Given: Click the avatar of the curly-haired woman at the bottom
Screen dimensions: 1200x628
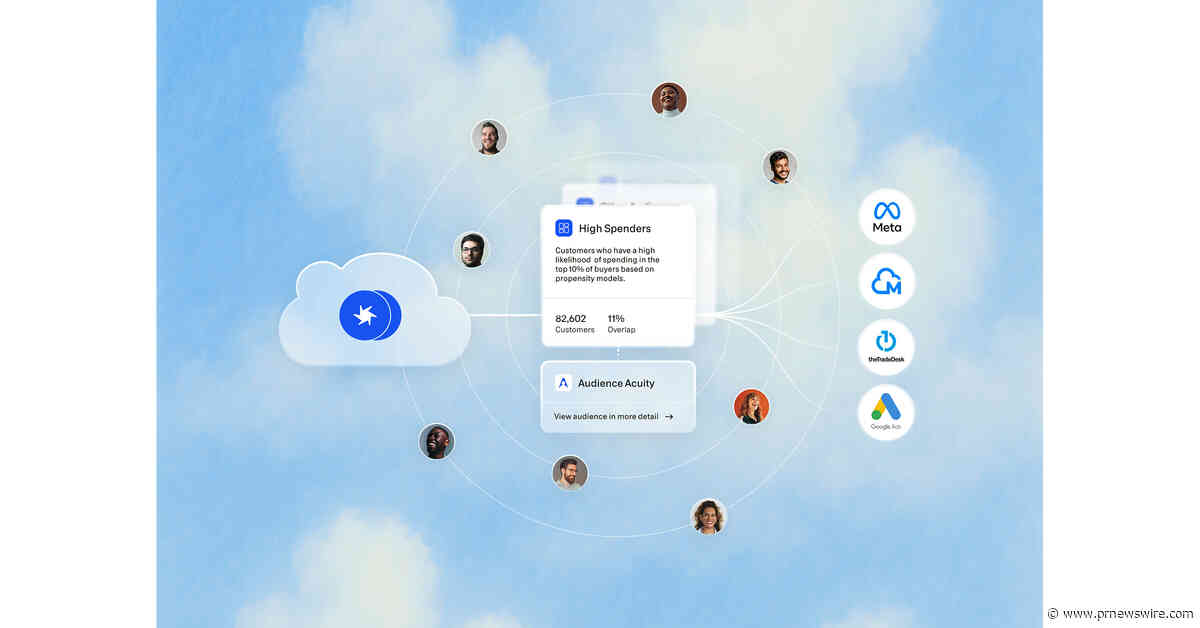Looking at the screenshot, I should tap(708, 516).
